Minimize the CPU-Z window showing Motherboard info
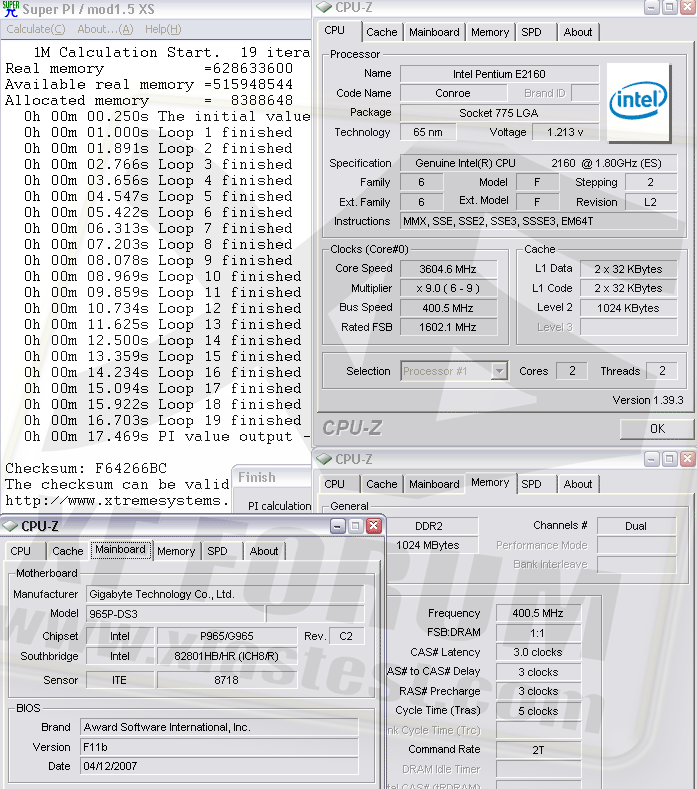The image size is (697, 789). point(337,526)
